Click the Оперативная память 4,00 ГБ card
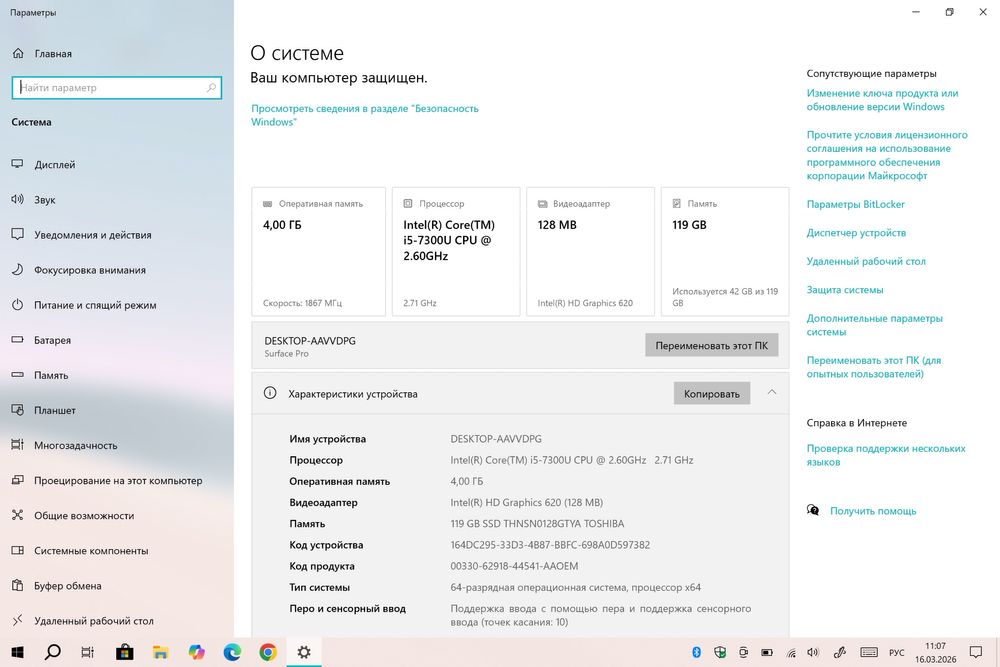Screen dimensions: 1000x667 (x=319, y=252)
